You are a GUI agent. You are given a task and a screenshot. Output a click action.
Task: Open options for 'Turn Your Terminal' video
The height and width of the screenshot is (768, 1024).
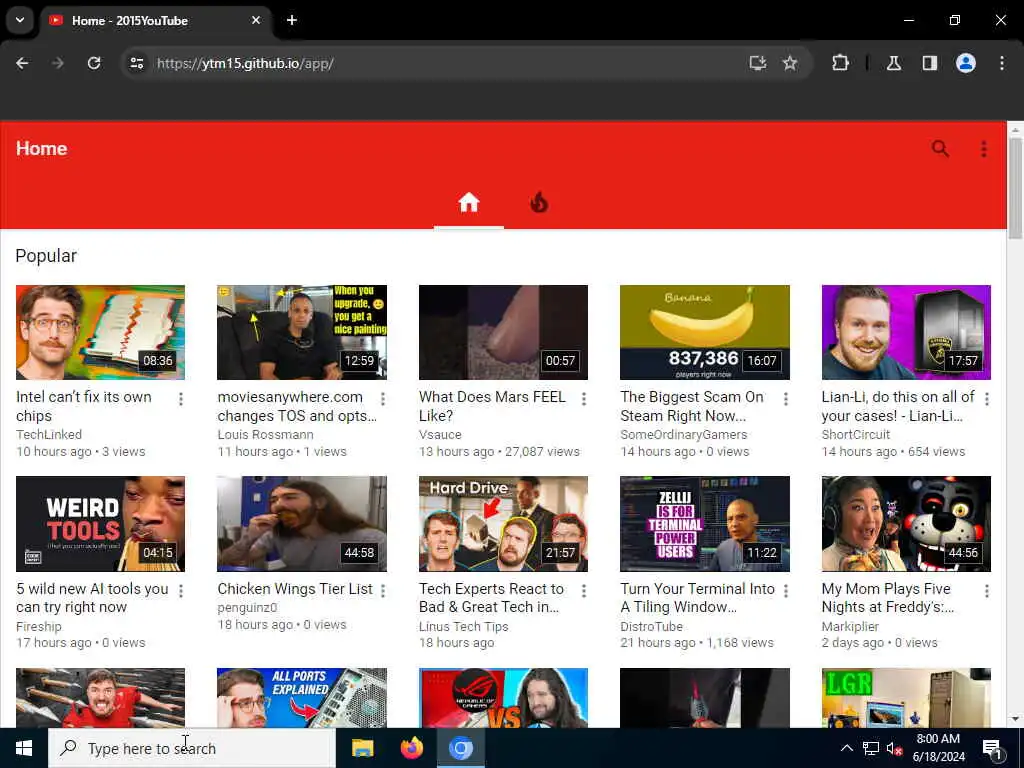[786, 590]
